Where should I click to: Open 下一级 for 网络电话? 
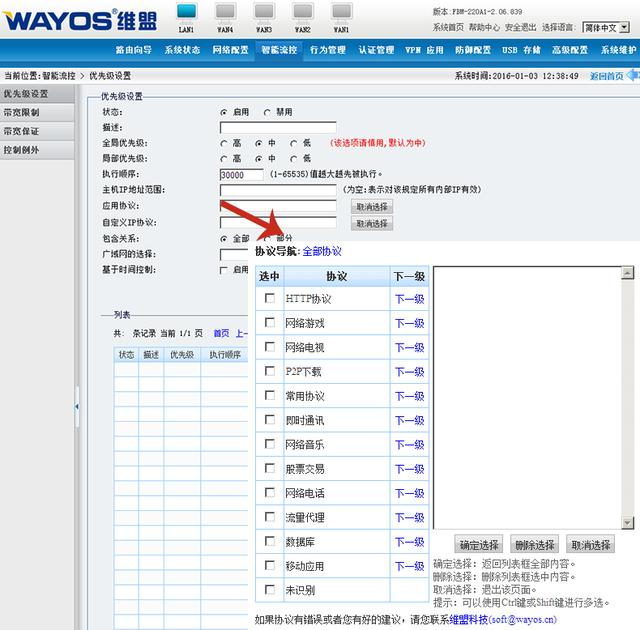click(x=409, y=493)
